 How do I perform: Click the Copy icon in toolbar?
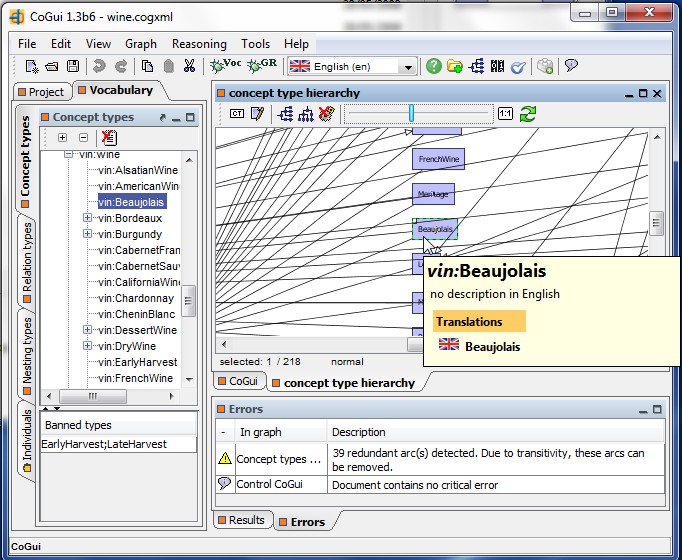pyautogui.click(x=147, y=66)
